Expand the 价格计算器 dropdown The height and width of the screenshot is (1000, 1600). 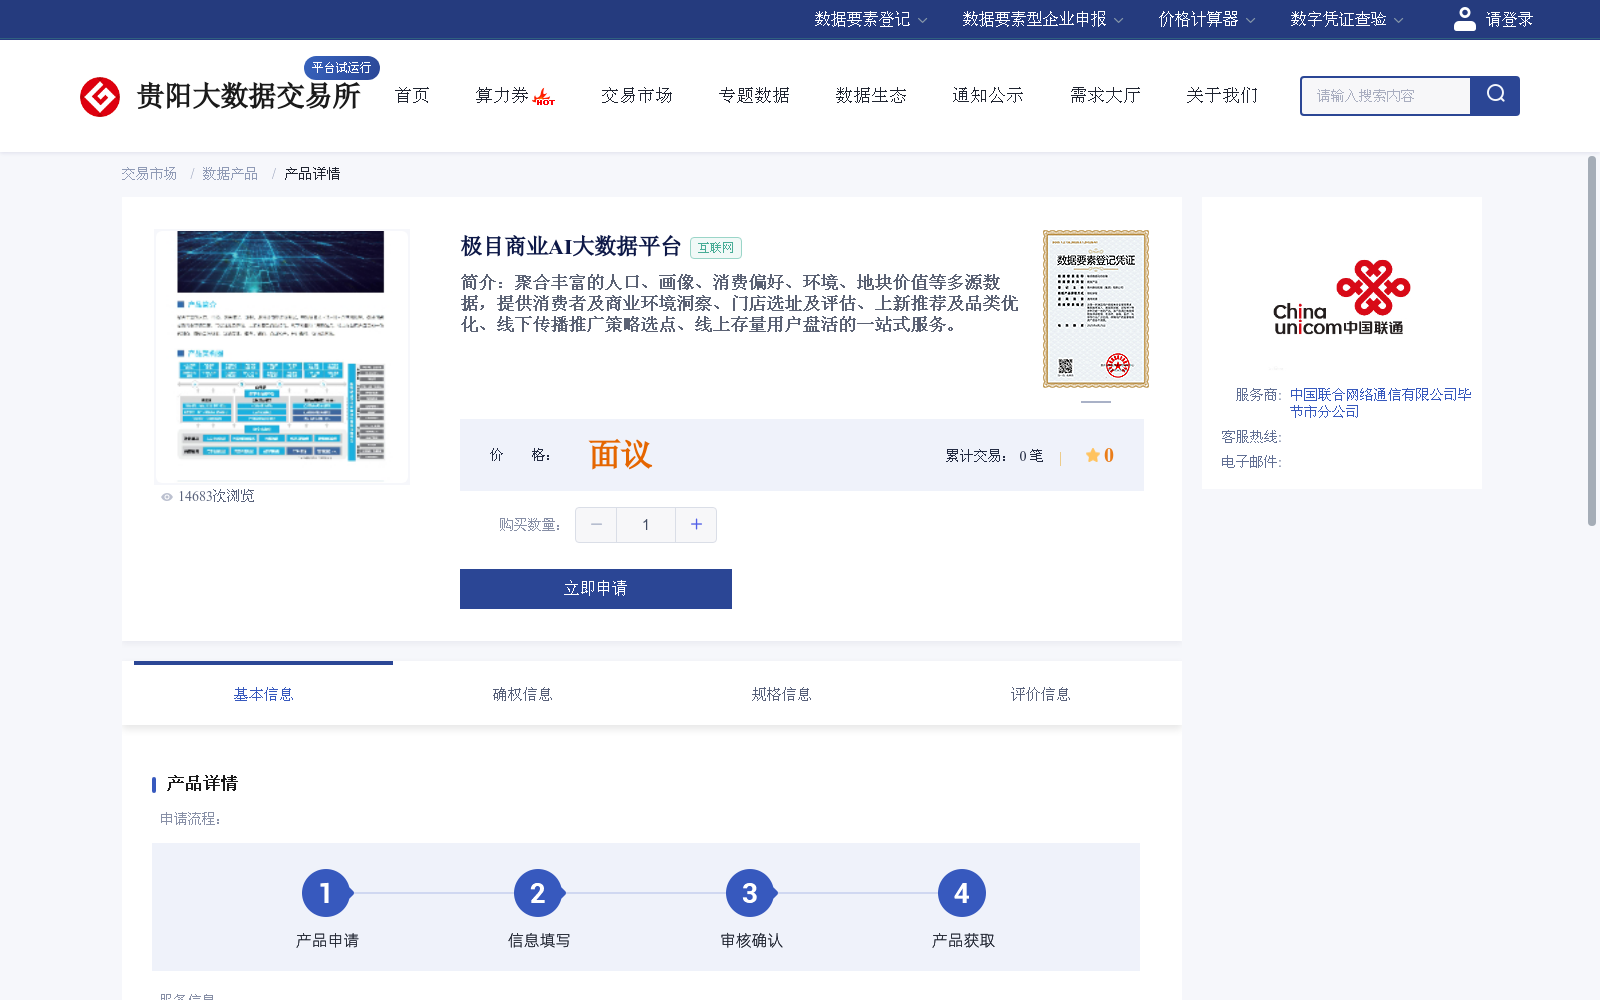tap(1207, 19)
